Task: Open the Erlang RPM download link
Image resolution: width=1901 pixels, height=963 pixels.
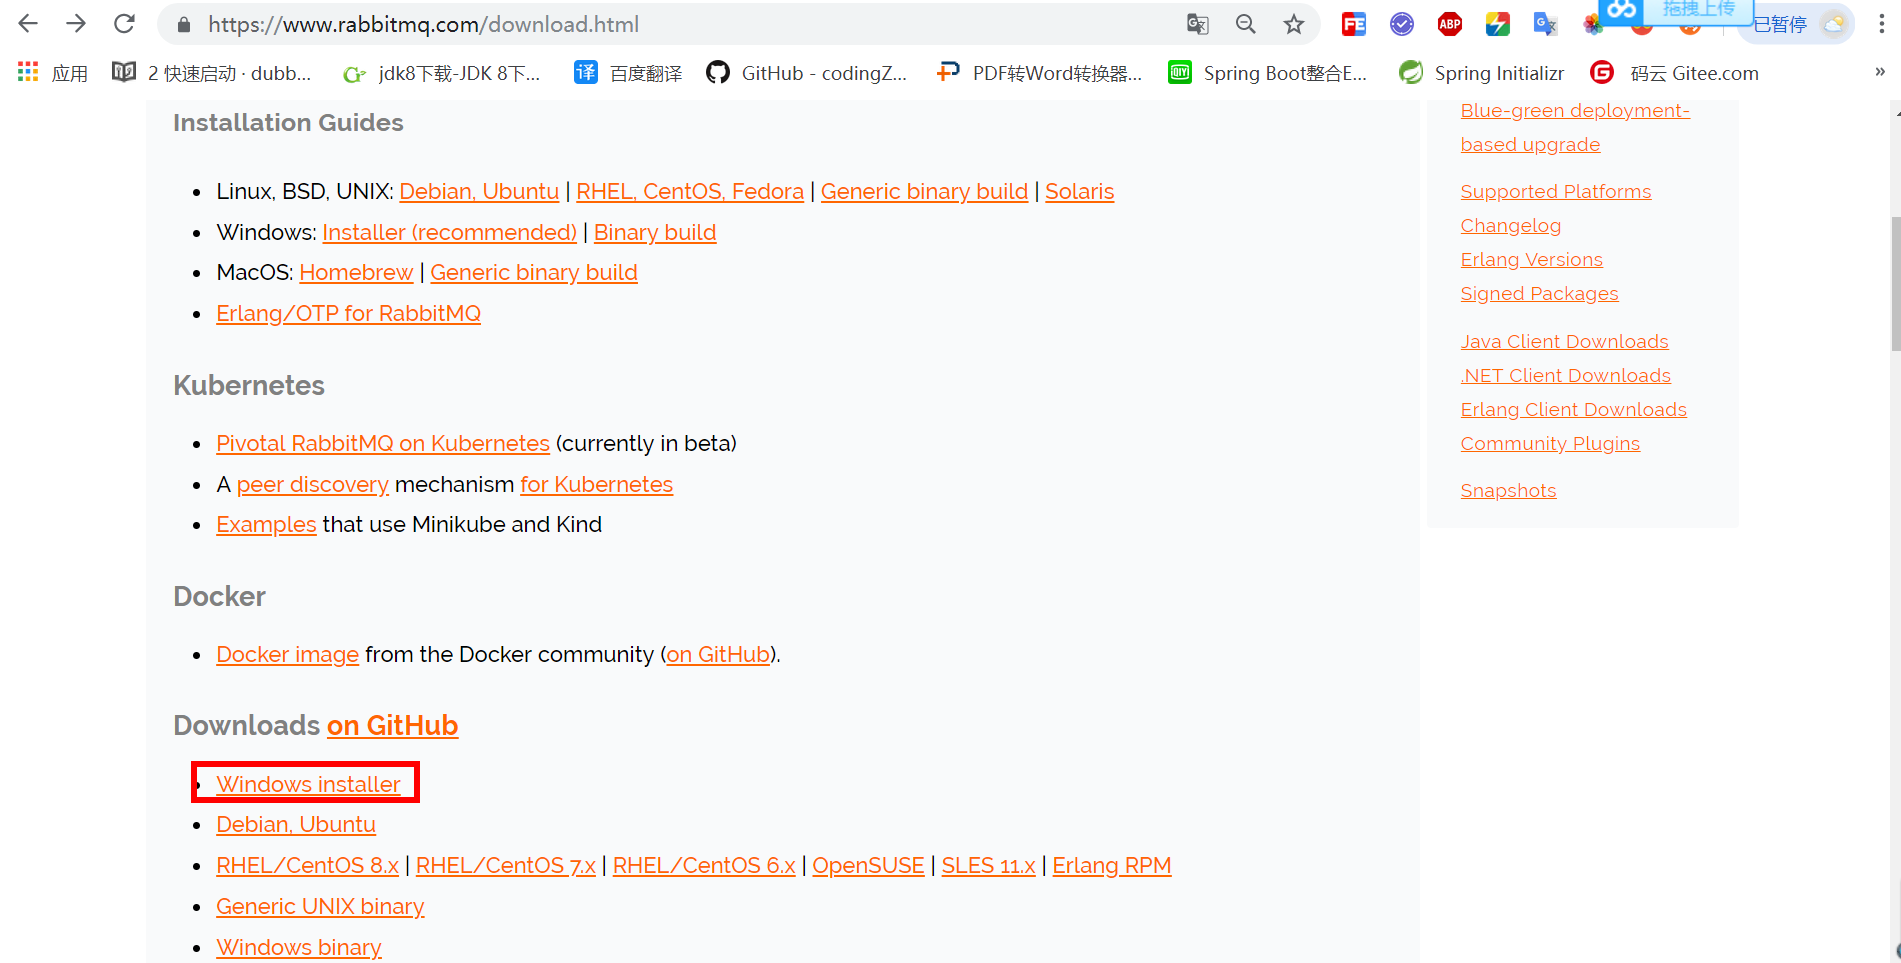Action: click(1112, 865)
